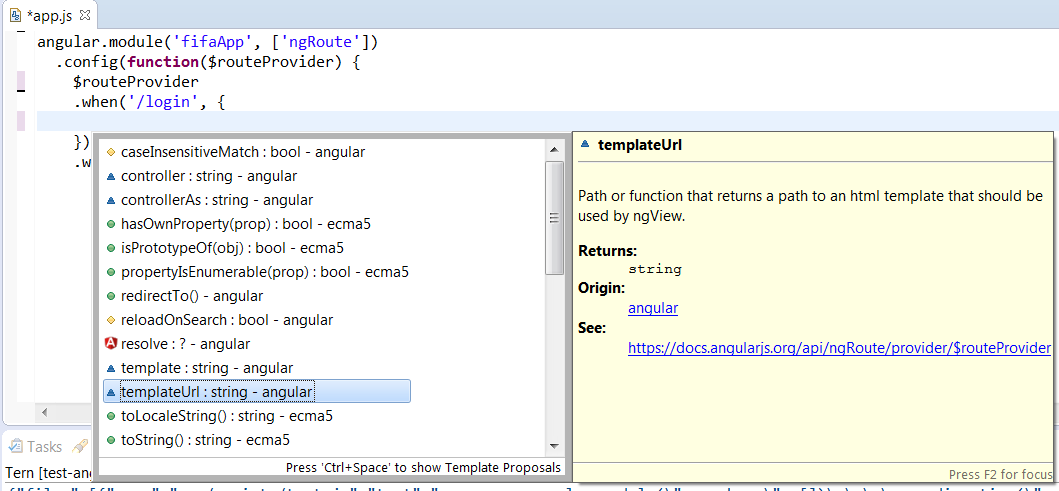The image size is (1059, 491).
Task: Click the green circle icon next to hasOwnProperty
Action: point(111,225)
